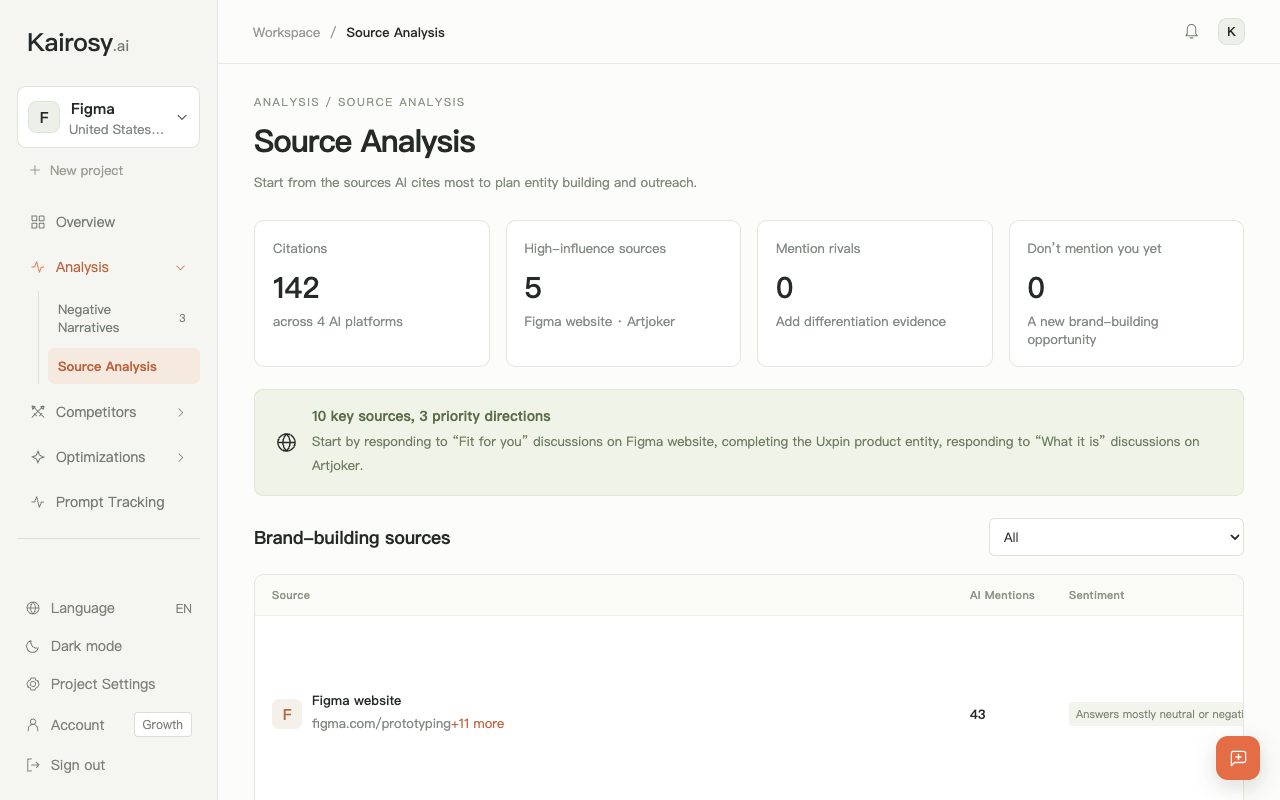The width and height of the screenshot is (1280, 800).
Task: Click the F logo in the Figma website row
Action: pyautogui.click(x=287, y=714)
